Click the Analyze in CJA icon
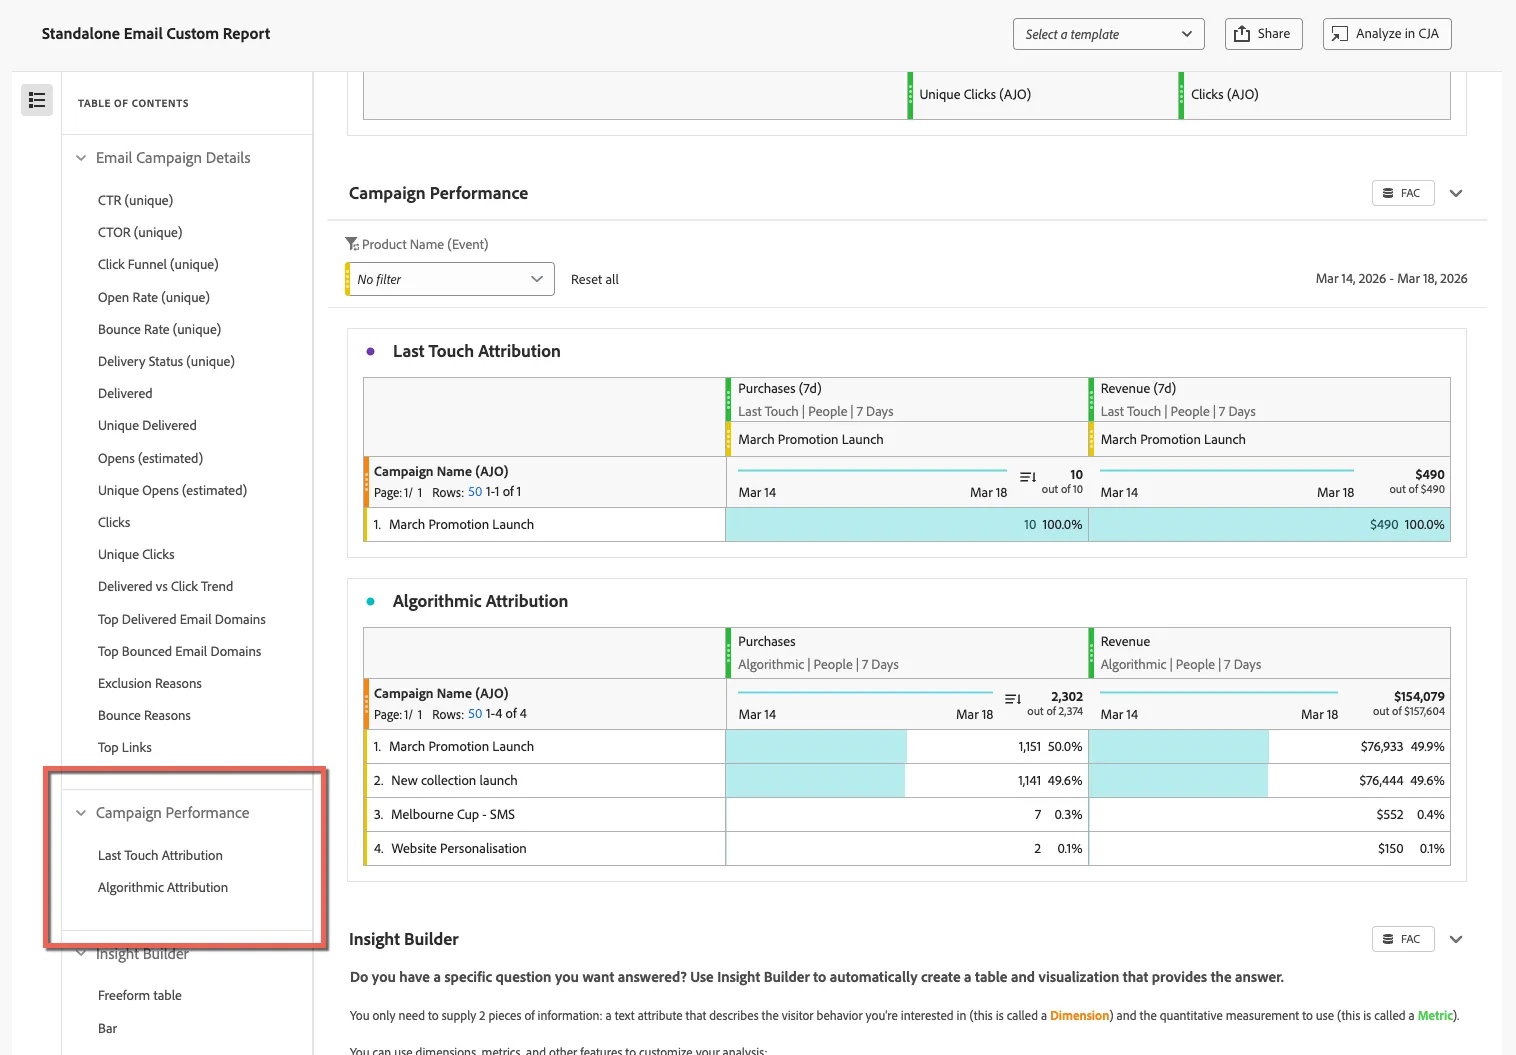Image resolution: width=1516 pixels, height=1055 pixels. [1340, 34]
